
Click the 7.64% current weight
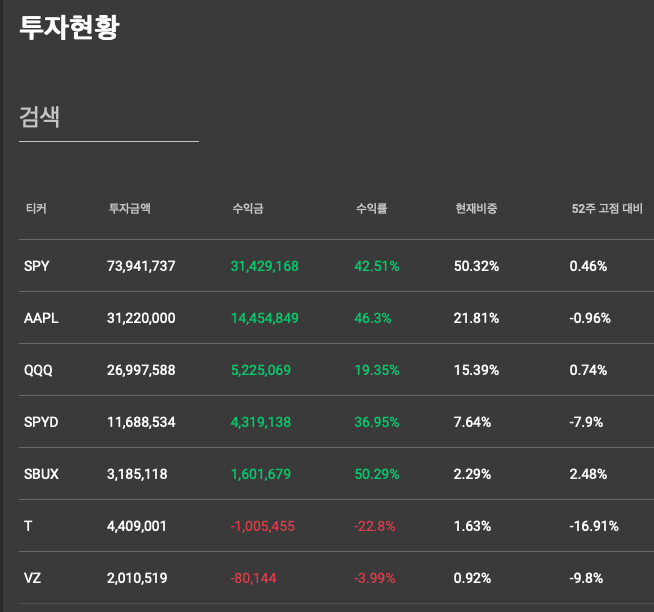coord(473,422)
